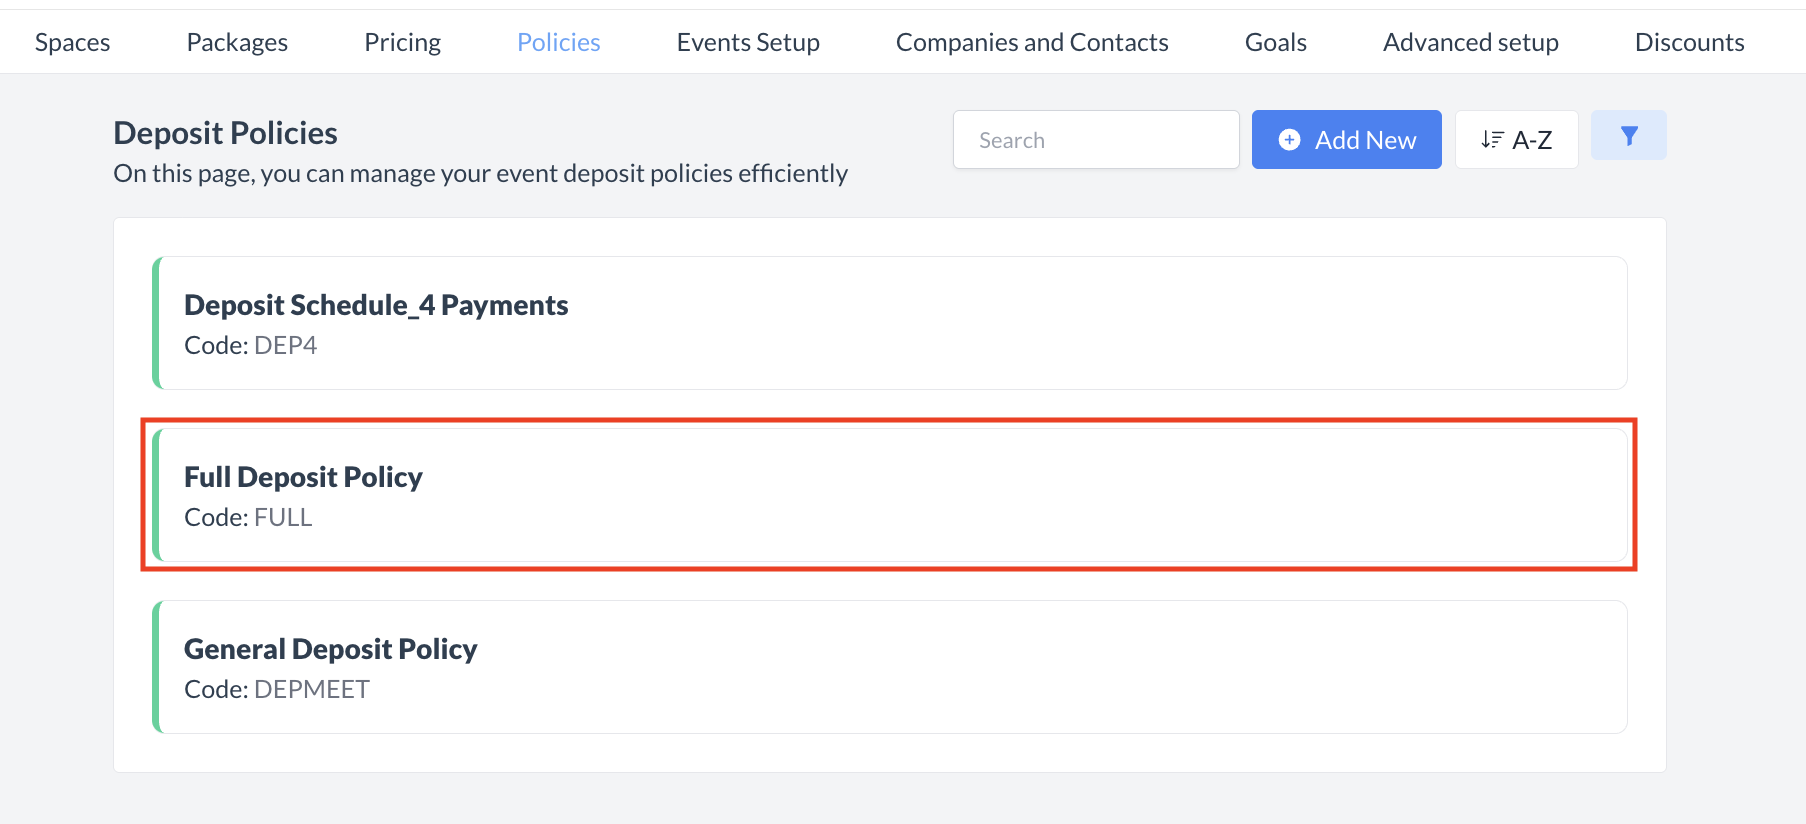Viewport: 1806px width, 824px height.
Task: Navigate to Companies and Contacts tab
Action: click(x=1032, y=42)
